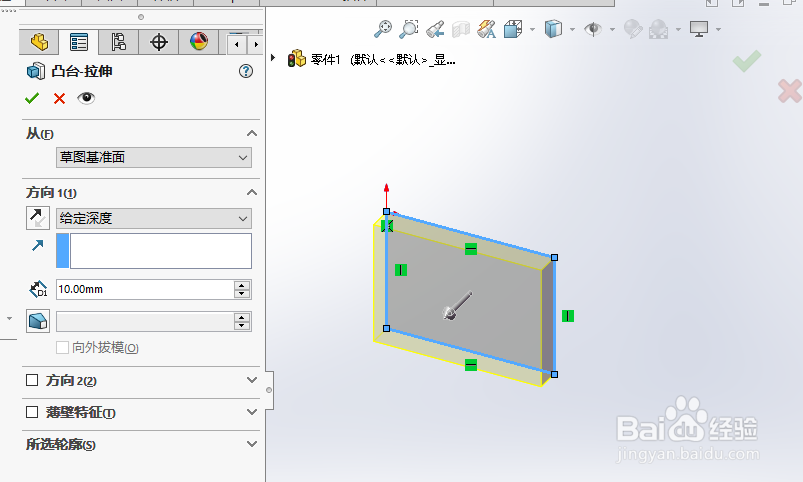803x482 pixels.
Task: Click the left vertical relation marker
Action: click(x=401, y=270)
